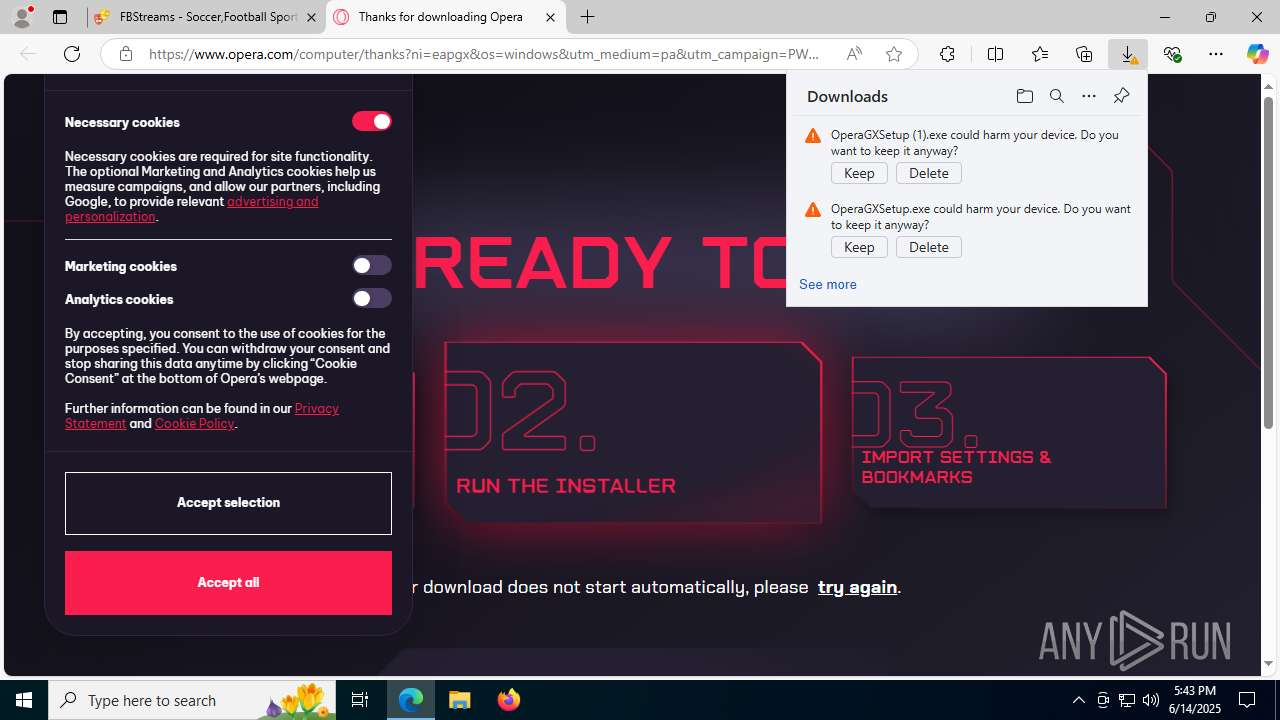Select the Thanks for downloading Opera tab
This screenshot has height=720, width=1280.
pos(445,17)
